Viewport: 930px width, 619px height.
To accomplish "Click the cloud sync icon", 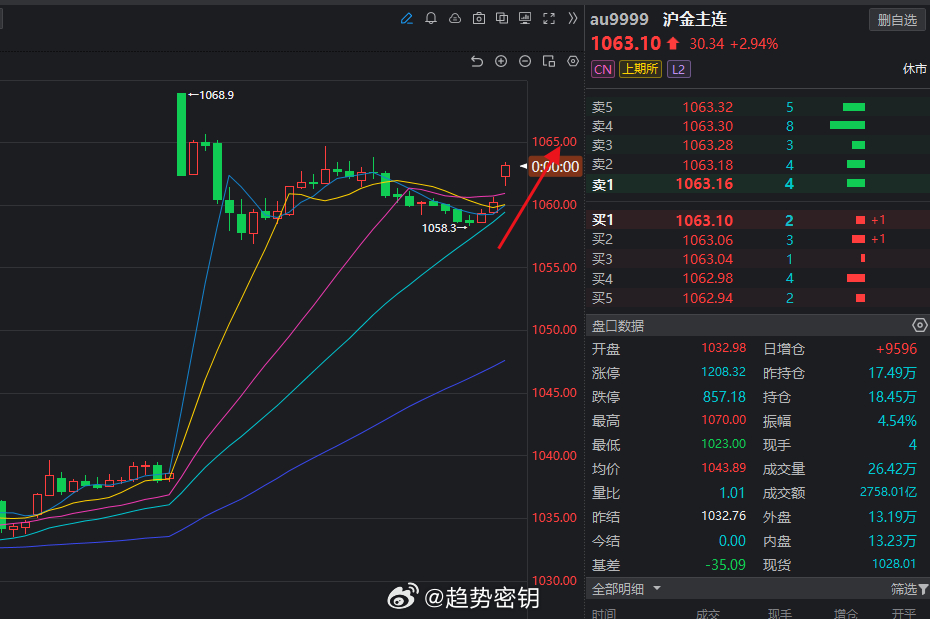I will 454,18.
